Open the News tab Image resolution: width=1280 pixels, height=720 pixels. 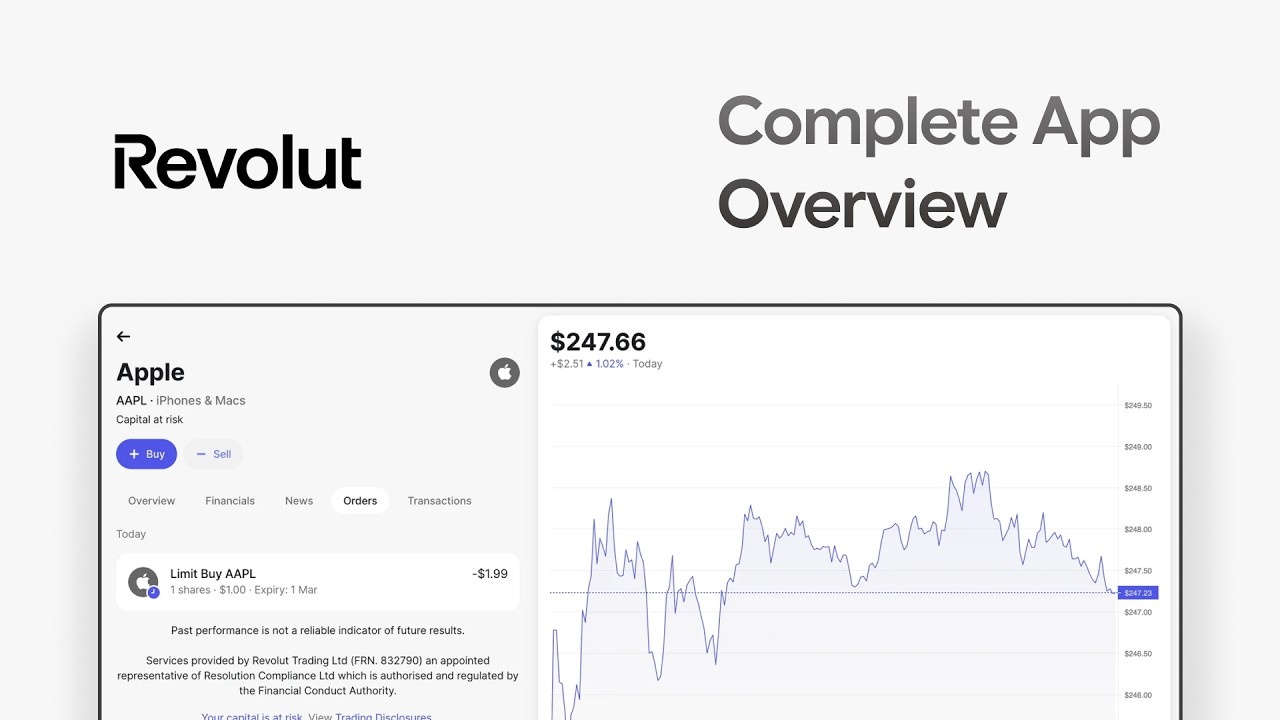point(299,501)
